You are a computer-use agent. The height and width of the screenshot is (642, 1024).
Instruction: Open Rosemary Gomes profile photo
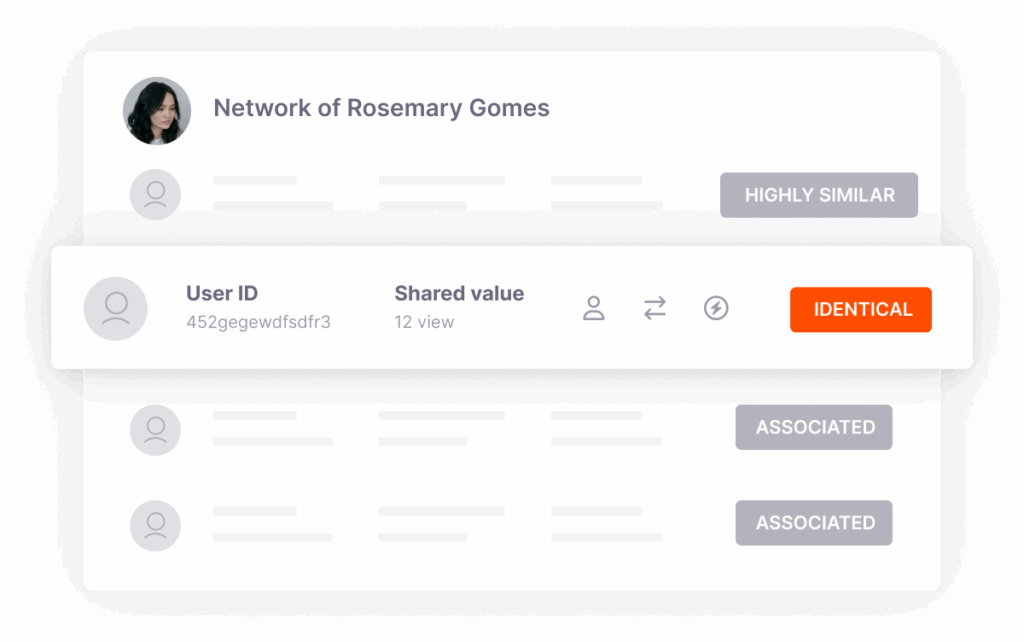(x=157, y=110)
